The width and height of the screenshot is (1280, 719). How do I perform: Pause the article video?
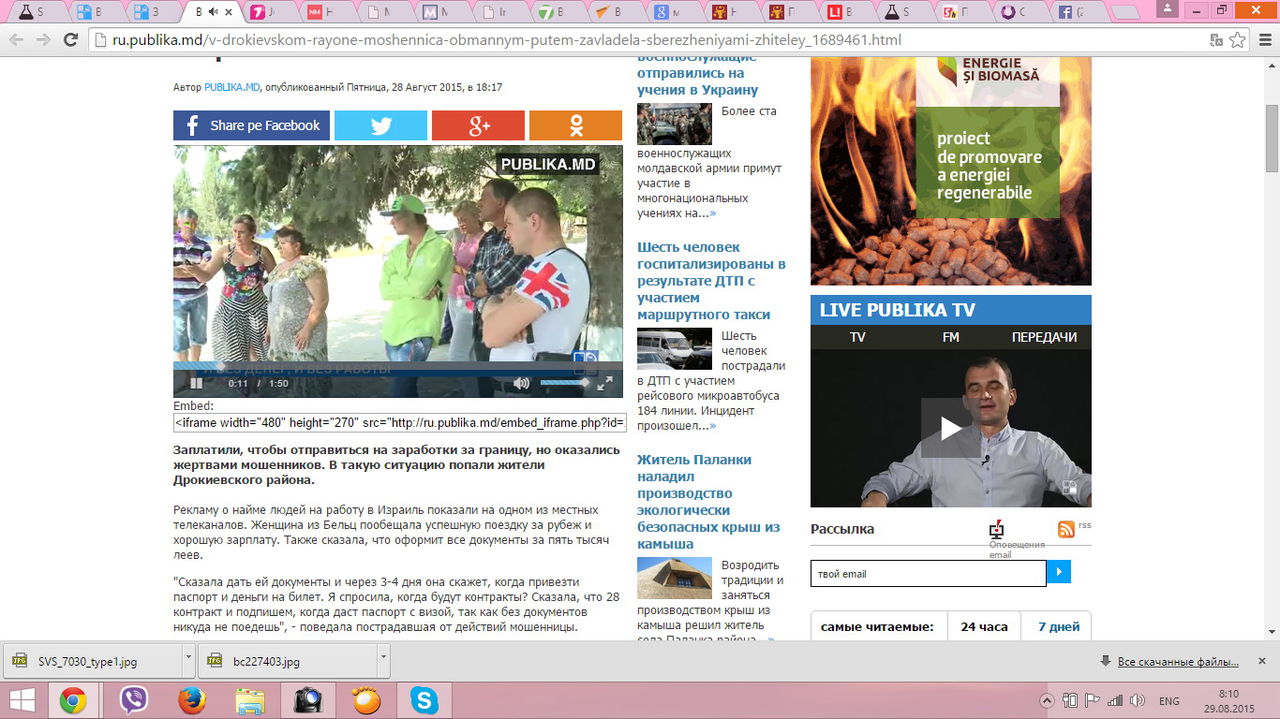[x=197, y=383]
